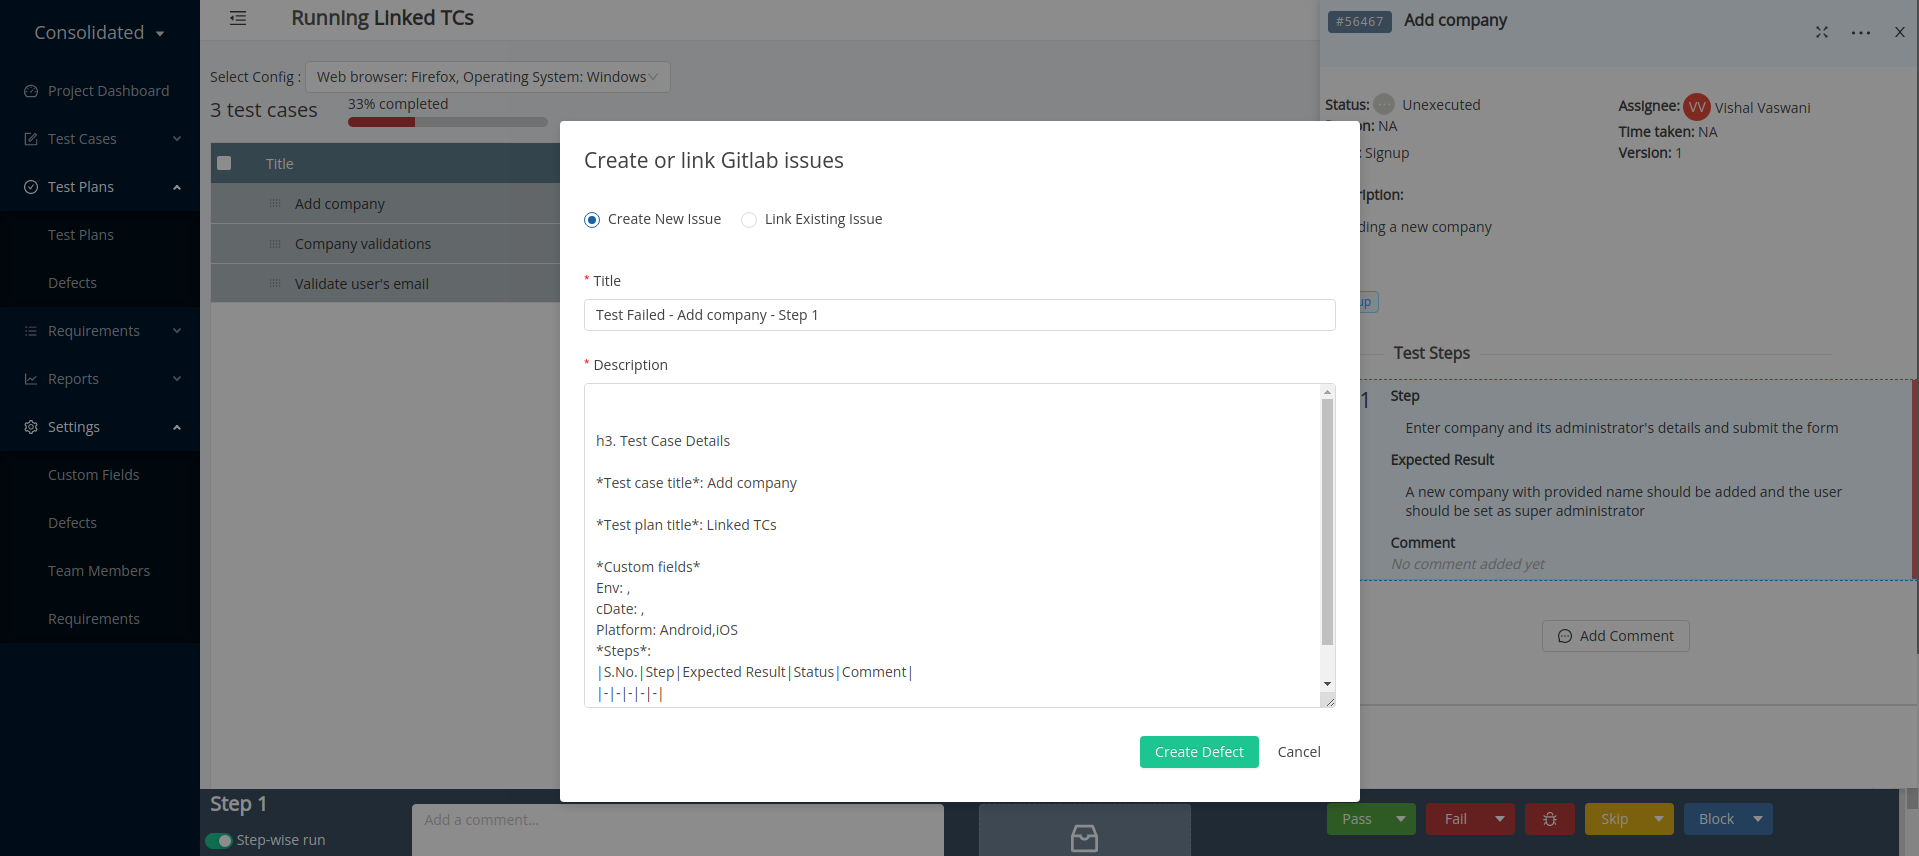Open the Pass button dropdown arrow
Image resolution: width=1919 pixels, height=856 pixels.
point(1401,819)
